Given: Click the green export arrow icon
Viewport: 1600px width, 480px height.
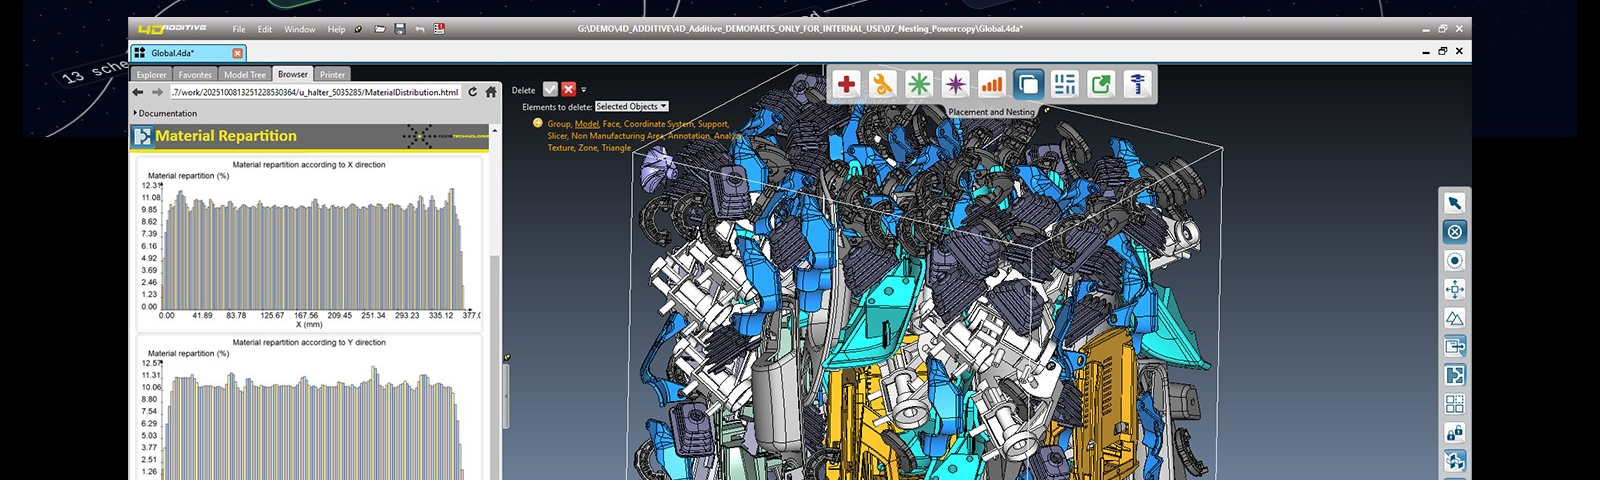Looking at the screenshot, I should tap(1101, 85).
